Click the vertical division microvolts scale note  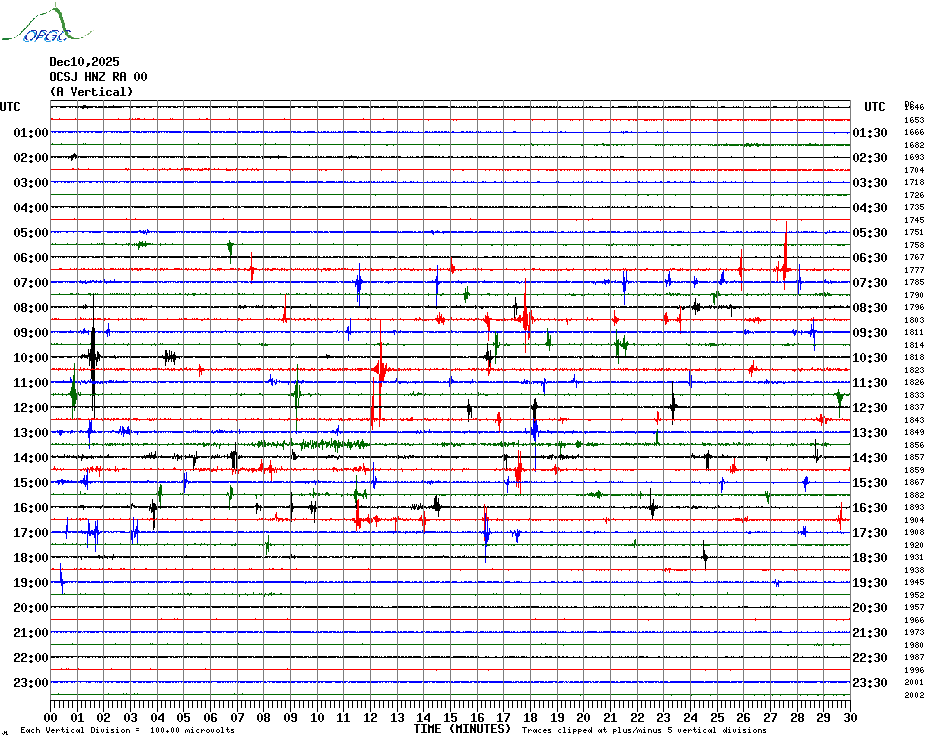coord(127,730)
